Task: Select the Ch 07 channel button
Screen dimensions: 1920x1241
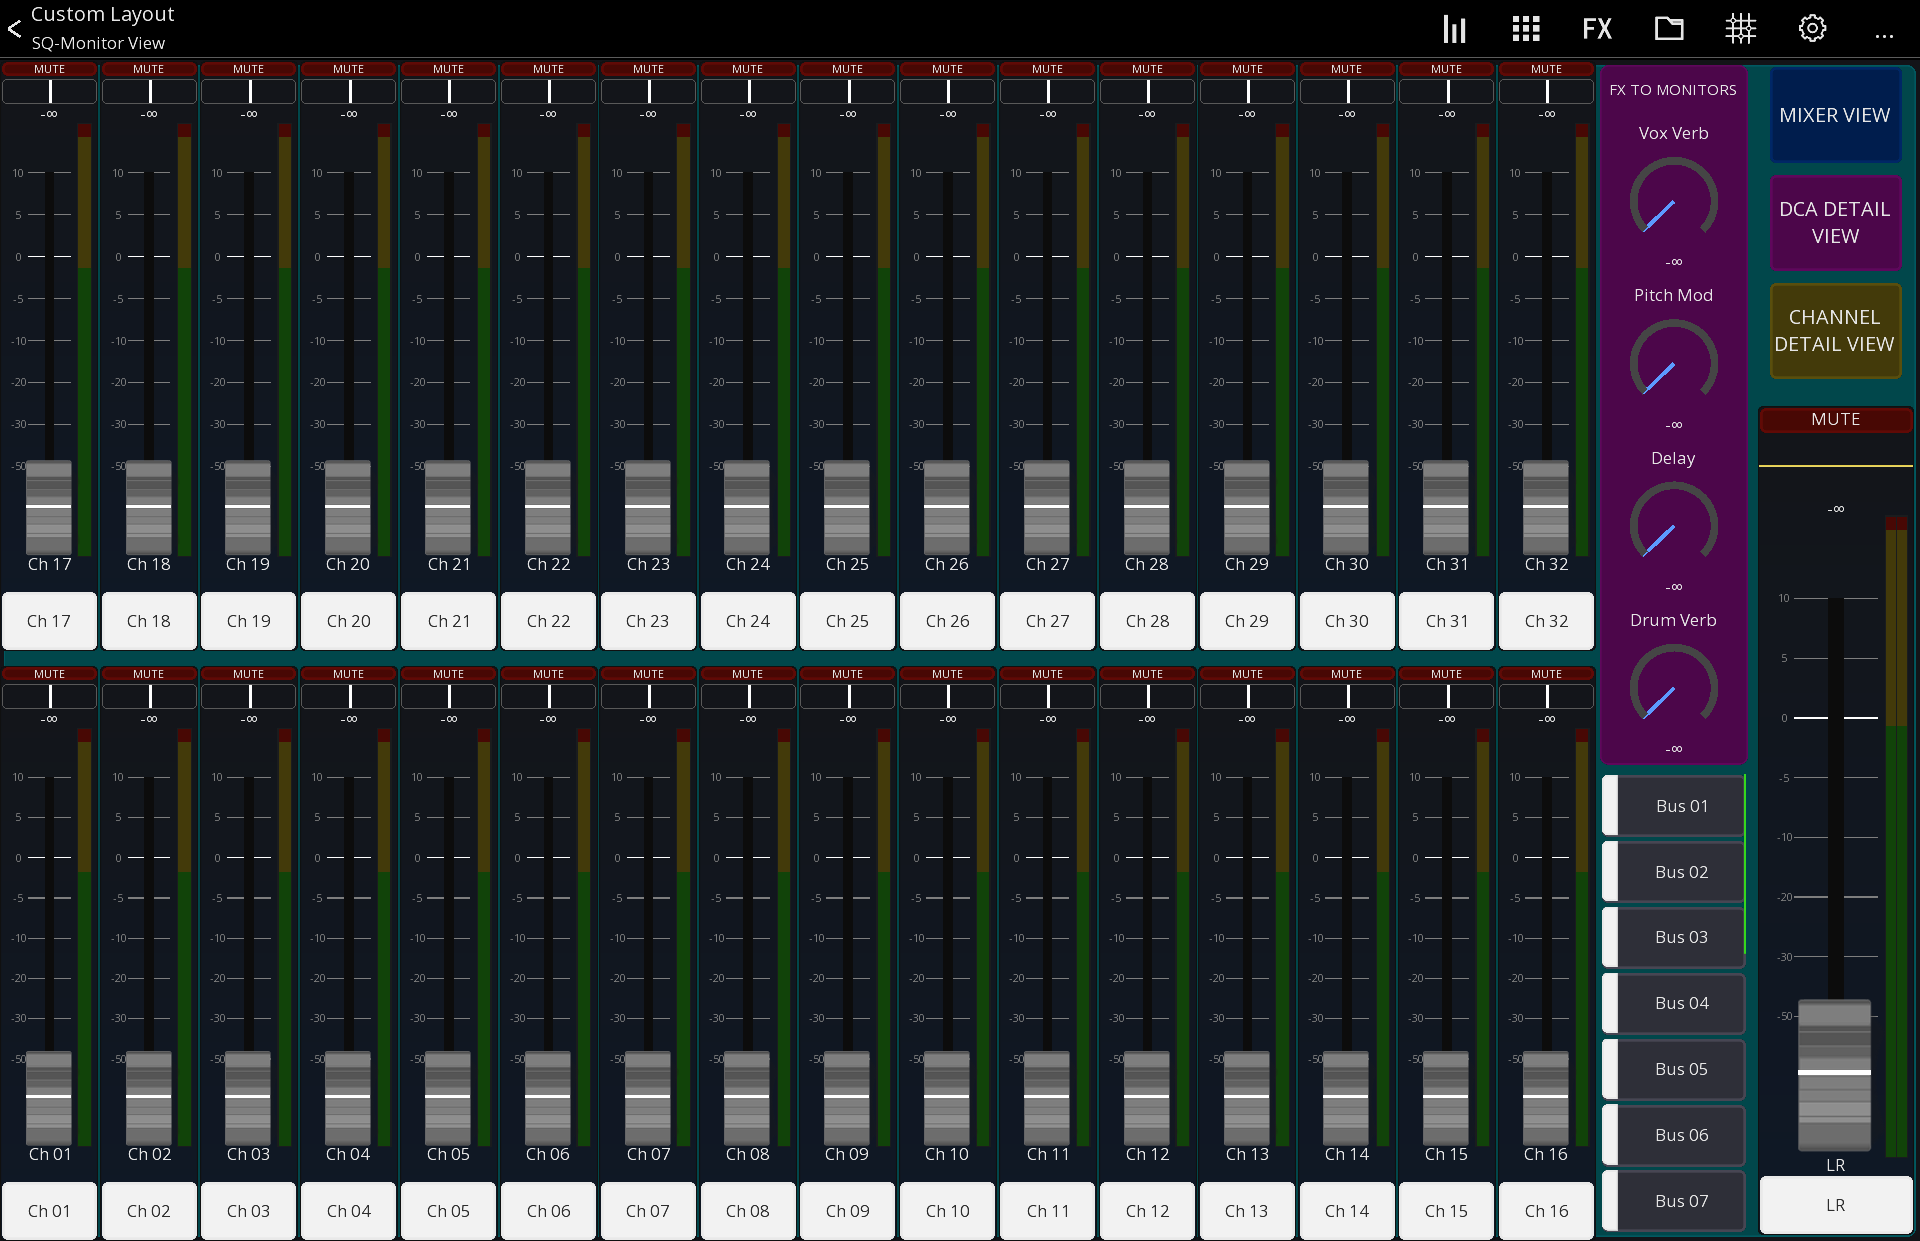Action: [648, 1211]
